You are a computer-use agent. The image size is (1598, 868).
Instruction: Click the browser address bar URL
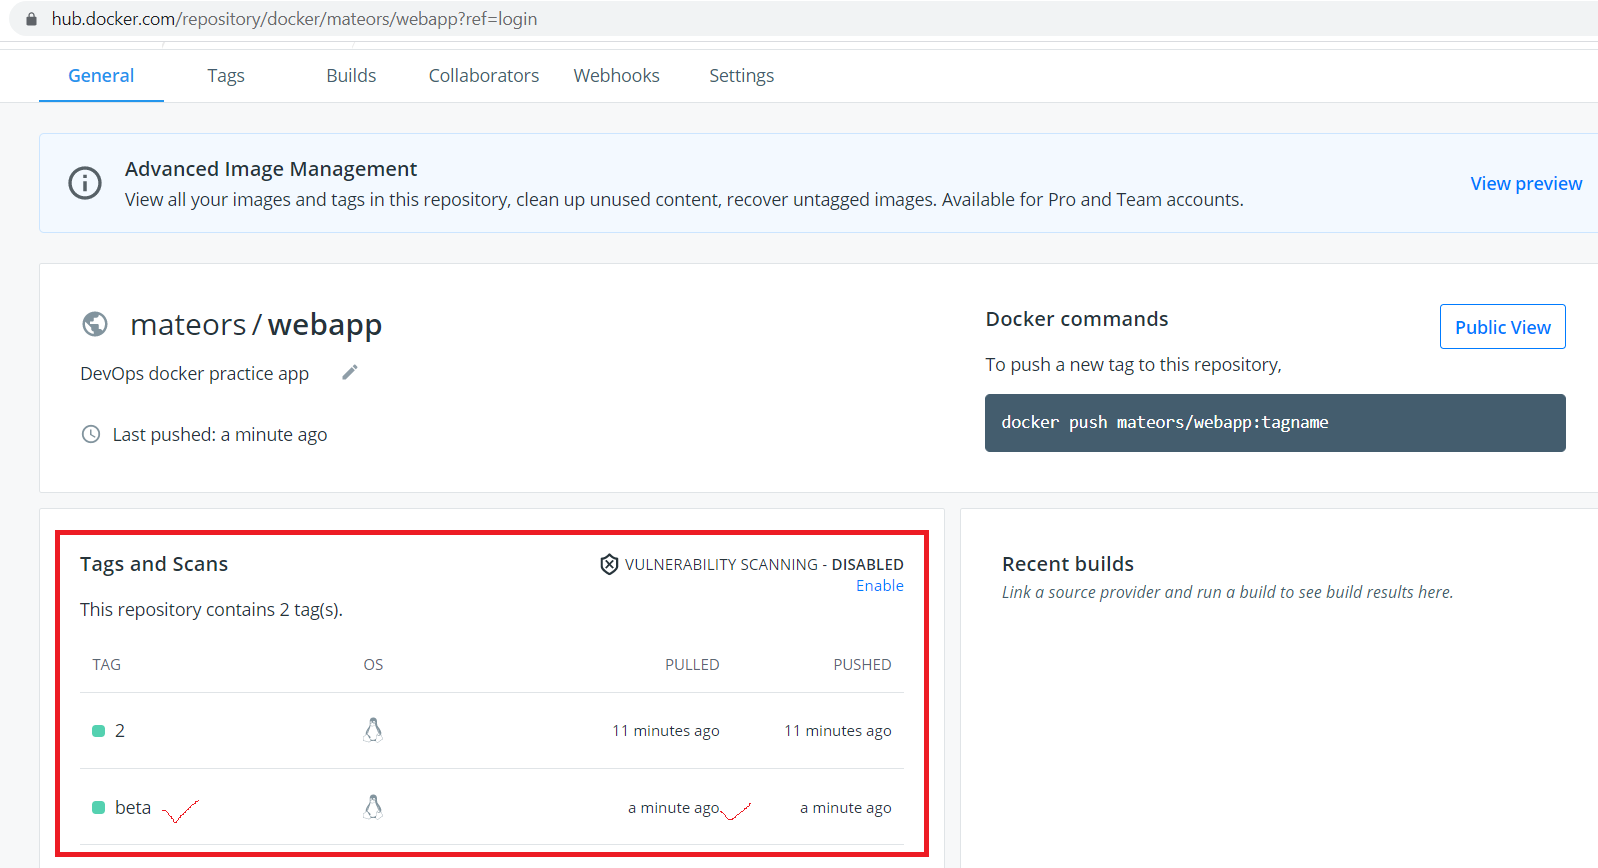pos(294,19)
